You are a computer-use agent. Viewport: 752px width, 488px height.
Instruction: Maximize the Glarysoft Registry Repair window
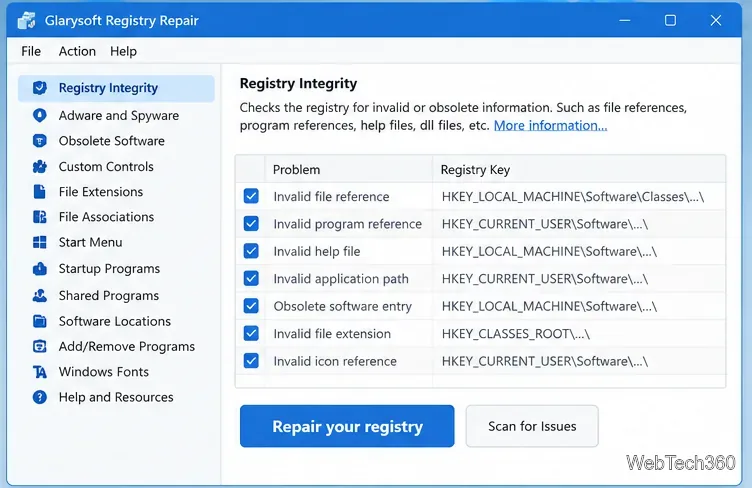point(670,21)
